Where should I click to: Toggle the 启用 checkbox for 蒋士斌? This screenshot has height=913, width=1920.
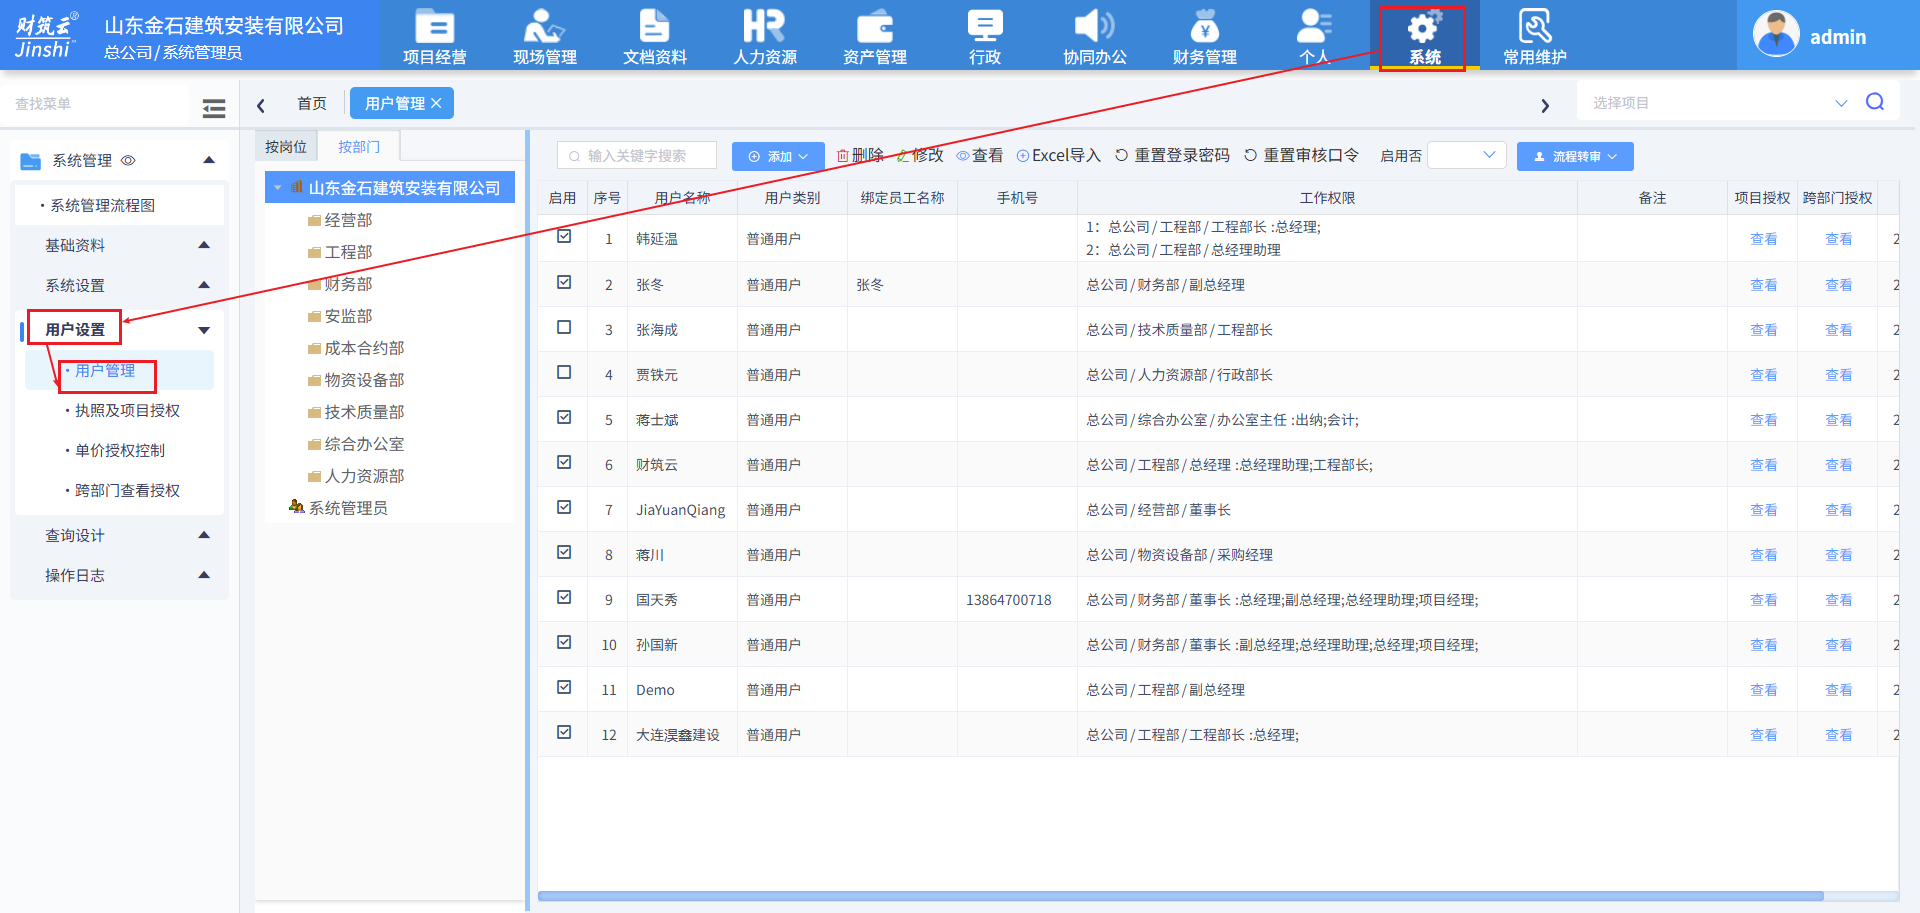click(x=564, y=417)
